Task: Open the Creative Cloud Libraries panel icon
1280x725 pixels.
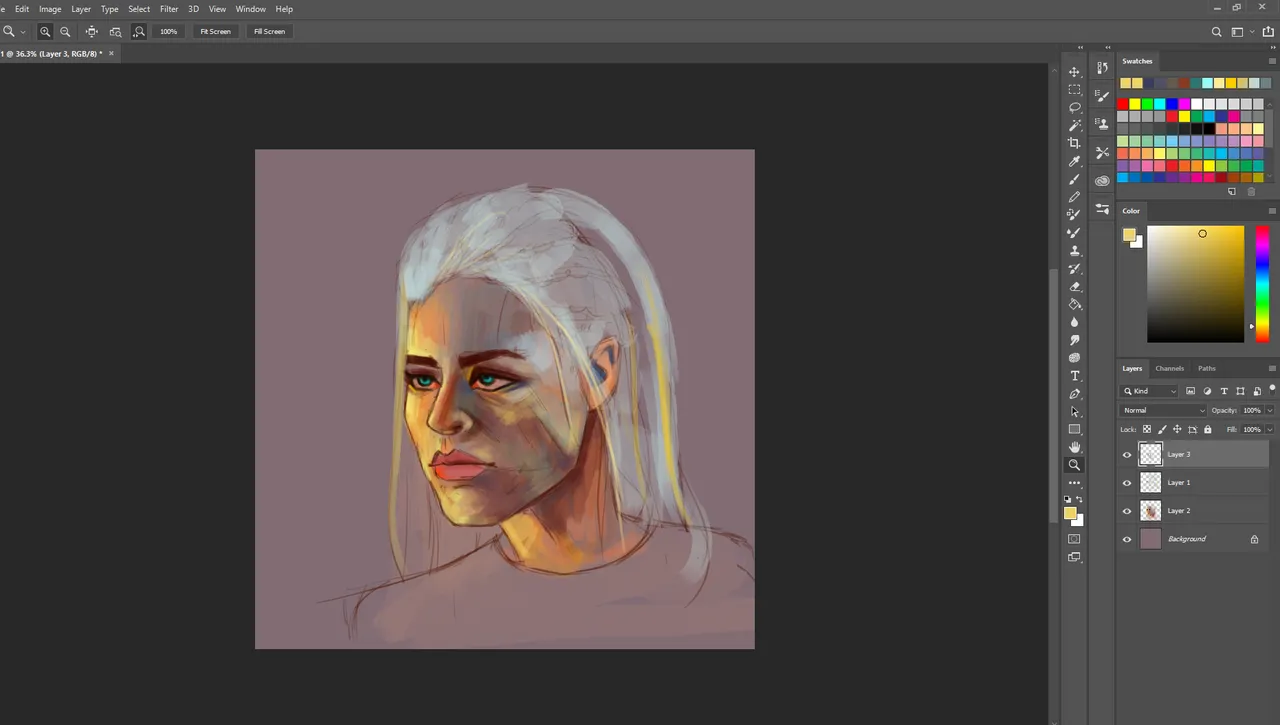Action: tap(1102, 181)
